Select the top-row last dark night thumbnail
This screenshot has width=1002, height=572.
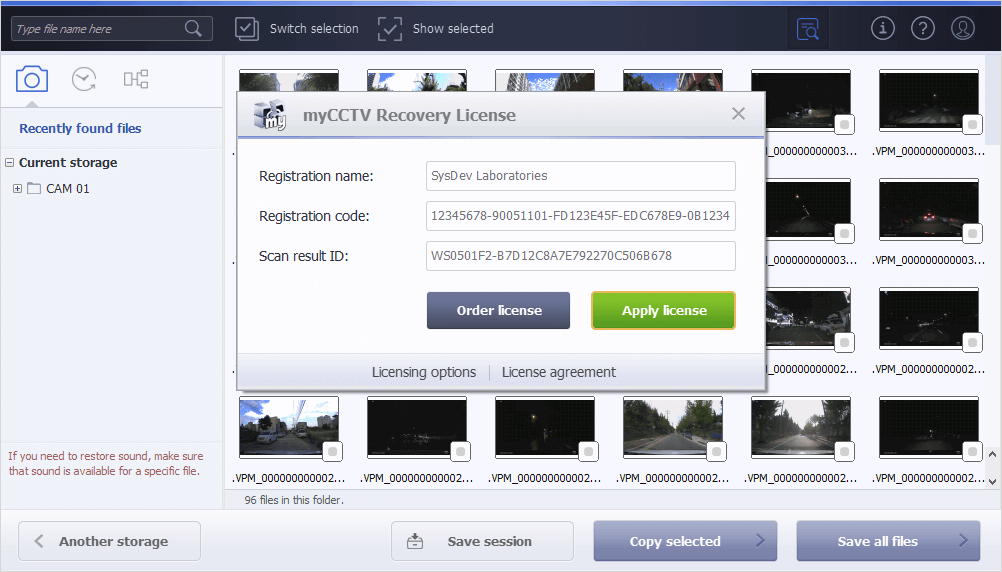(929, 100)
